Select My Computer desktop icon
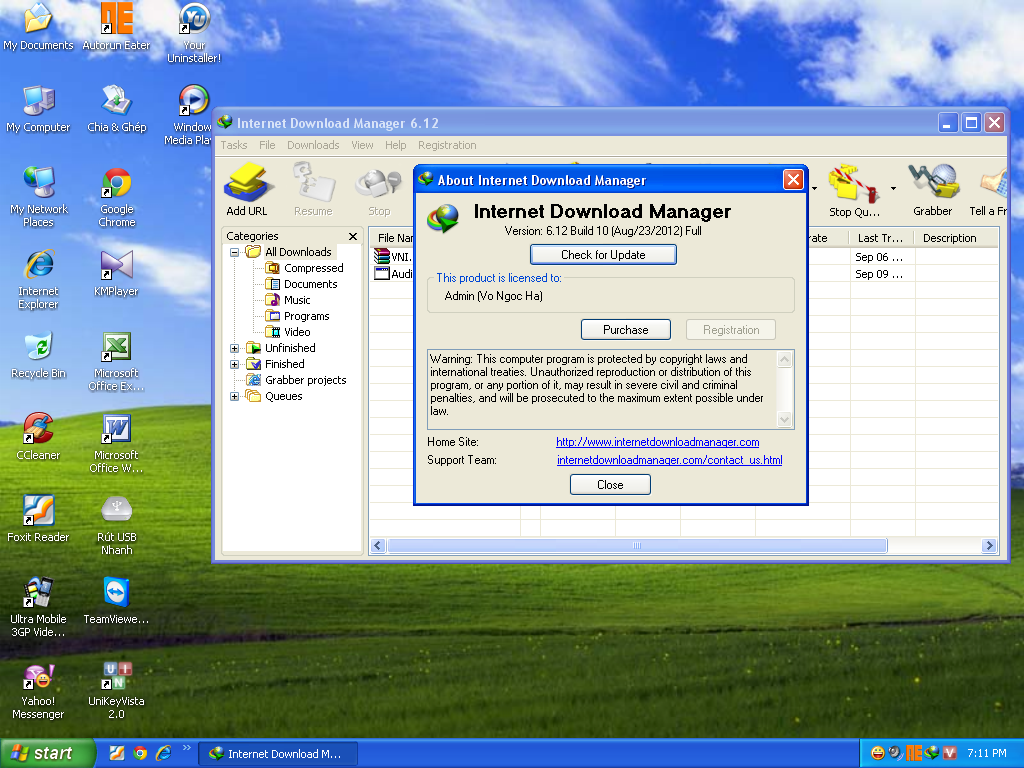 tap(38, 109)
